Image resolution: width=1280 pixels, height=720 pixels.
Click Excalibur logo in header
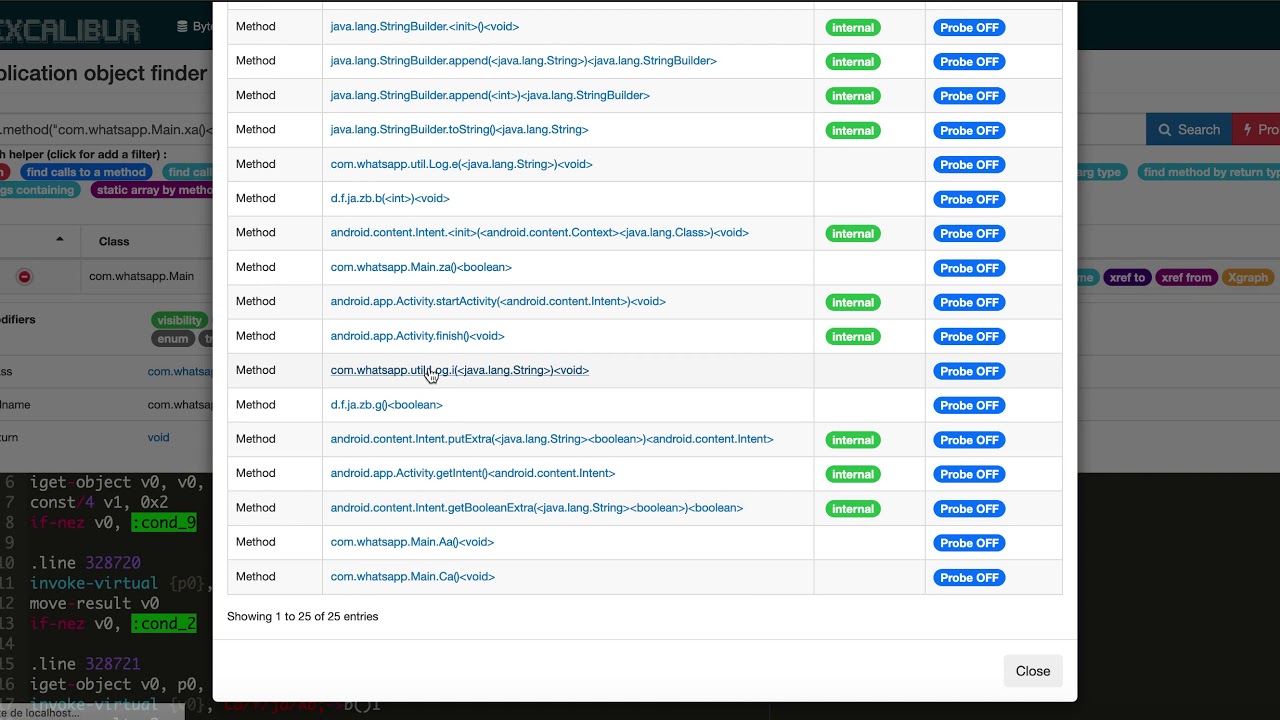pyautogui.click(x=70, y=31)
